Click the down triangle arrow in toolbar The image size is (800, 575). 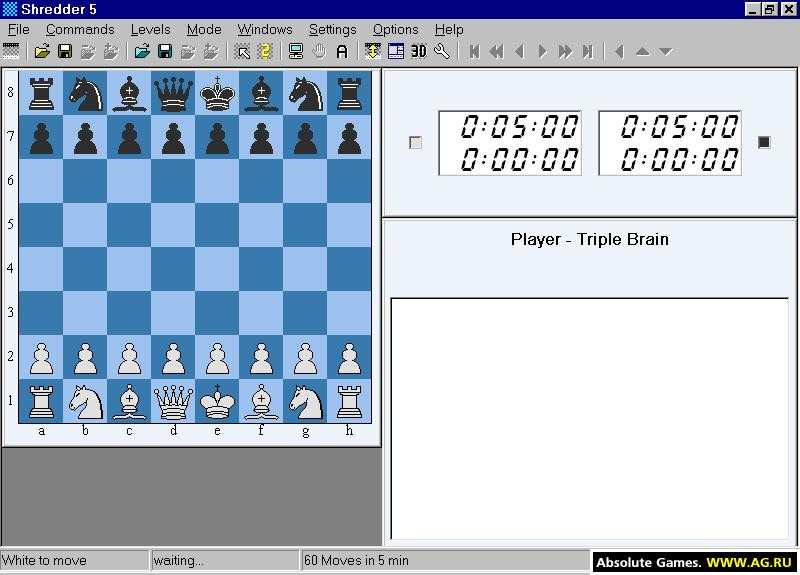click(666, 52)
